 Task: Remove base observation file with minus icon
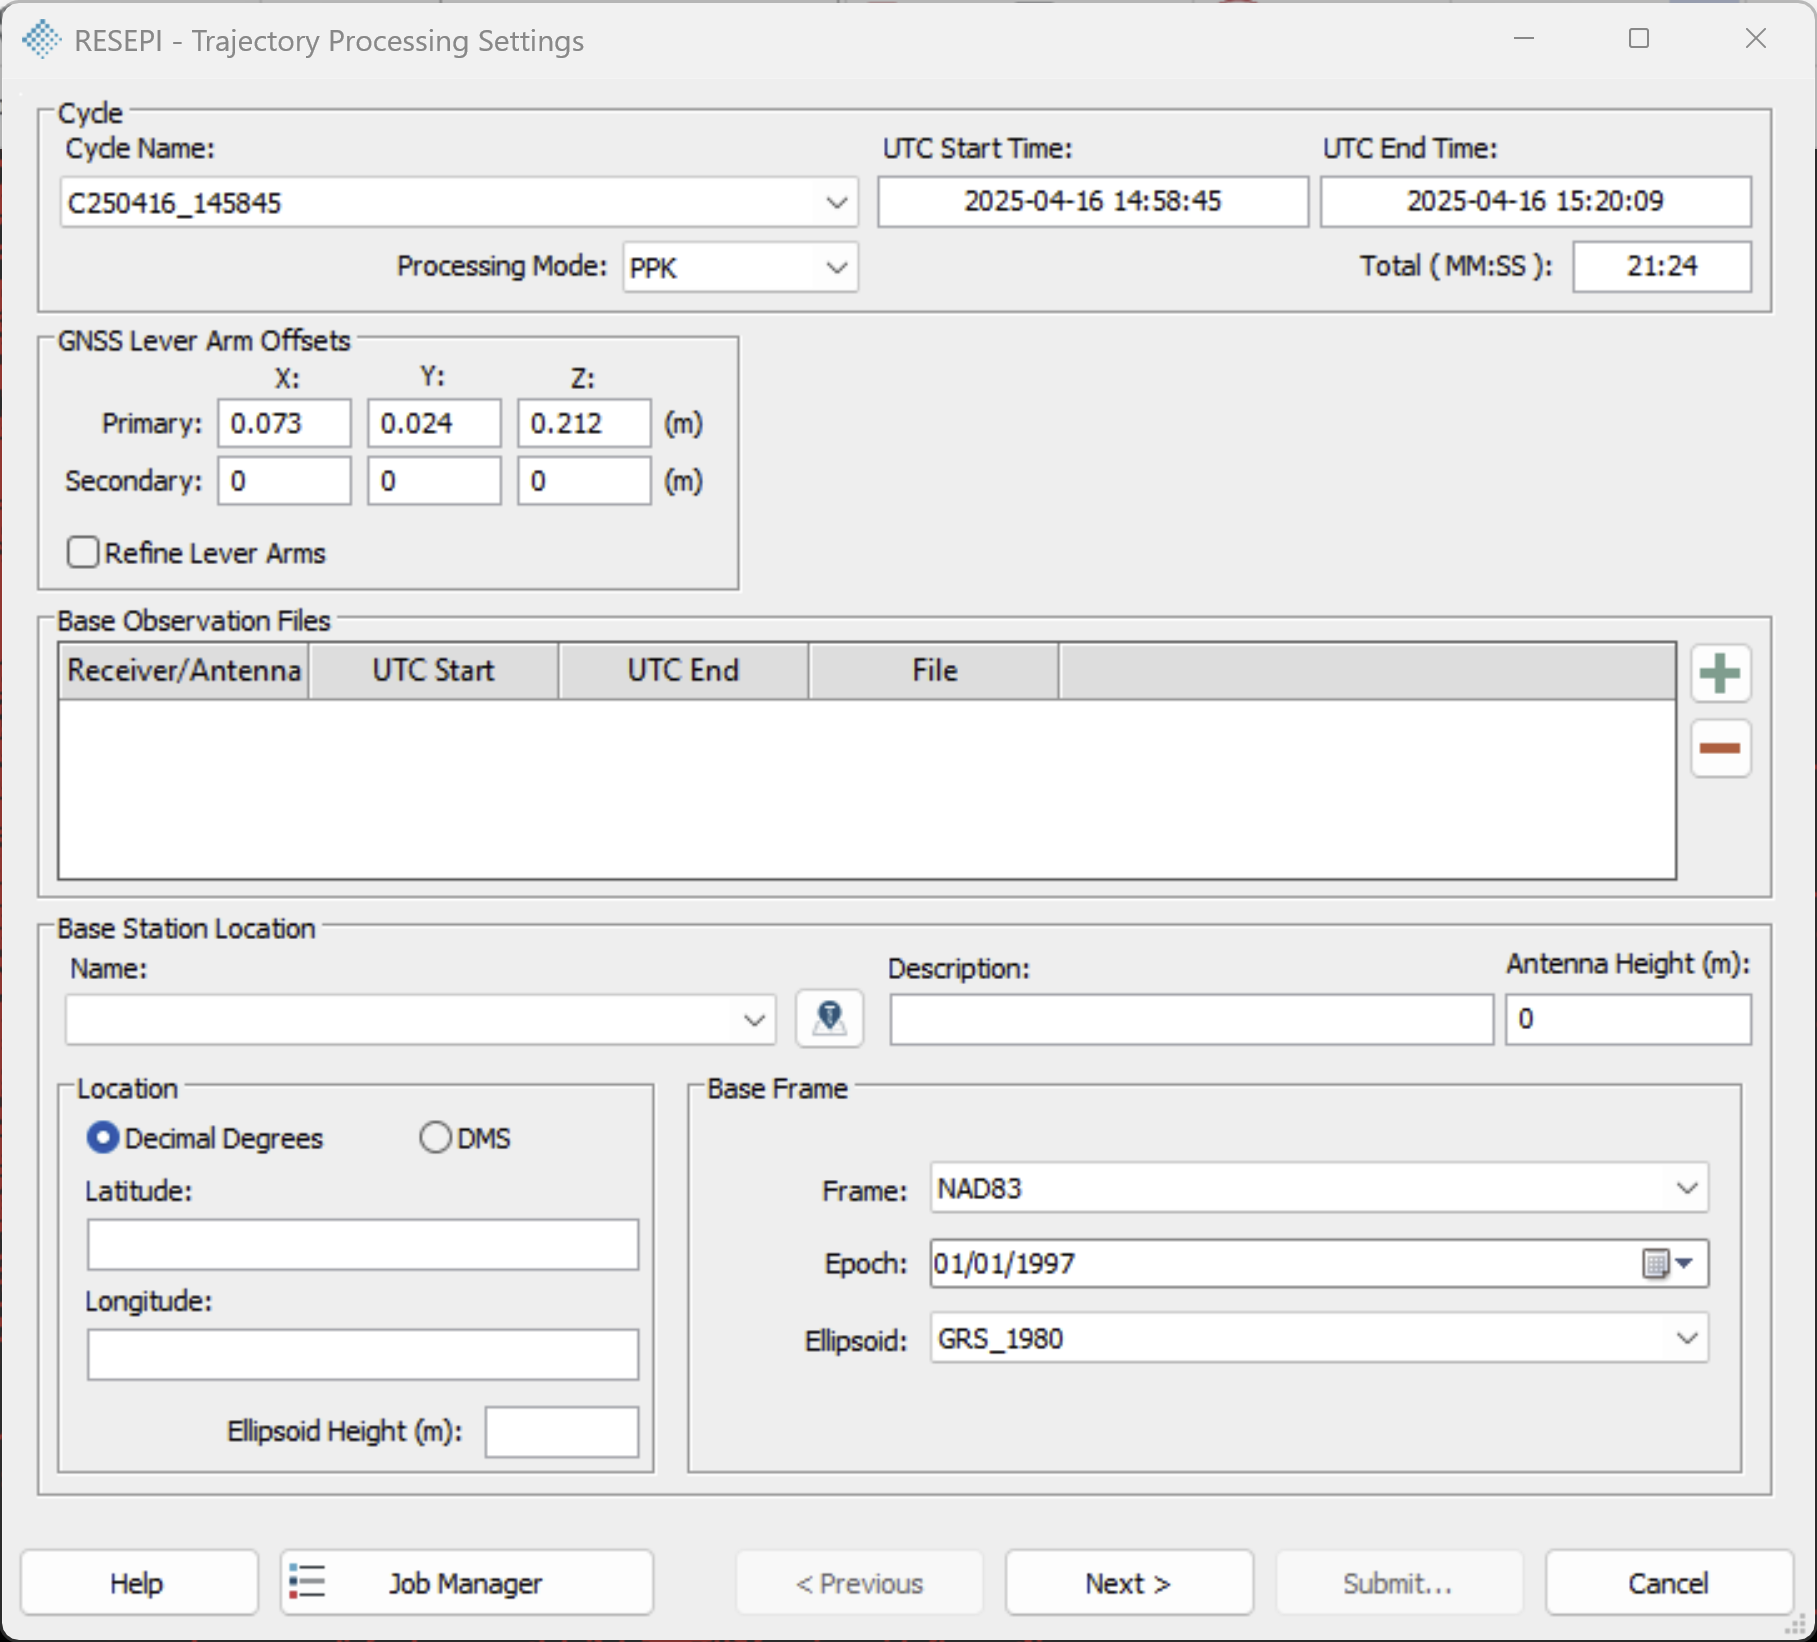click(x=1720, y=748)
